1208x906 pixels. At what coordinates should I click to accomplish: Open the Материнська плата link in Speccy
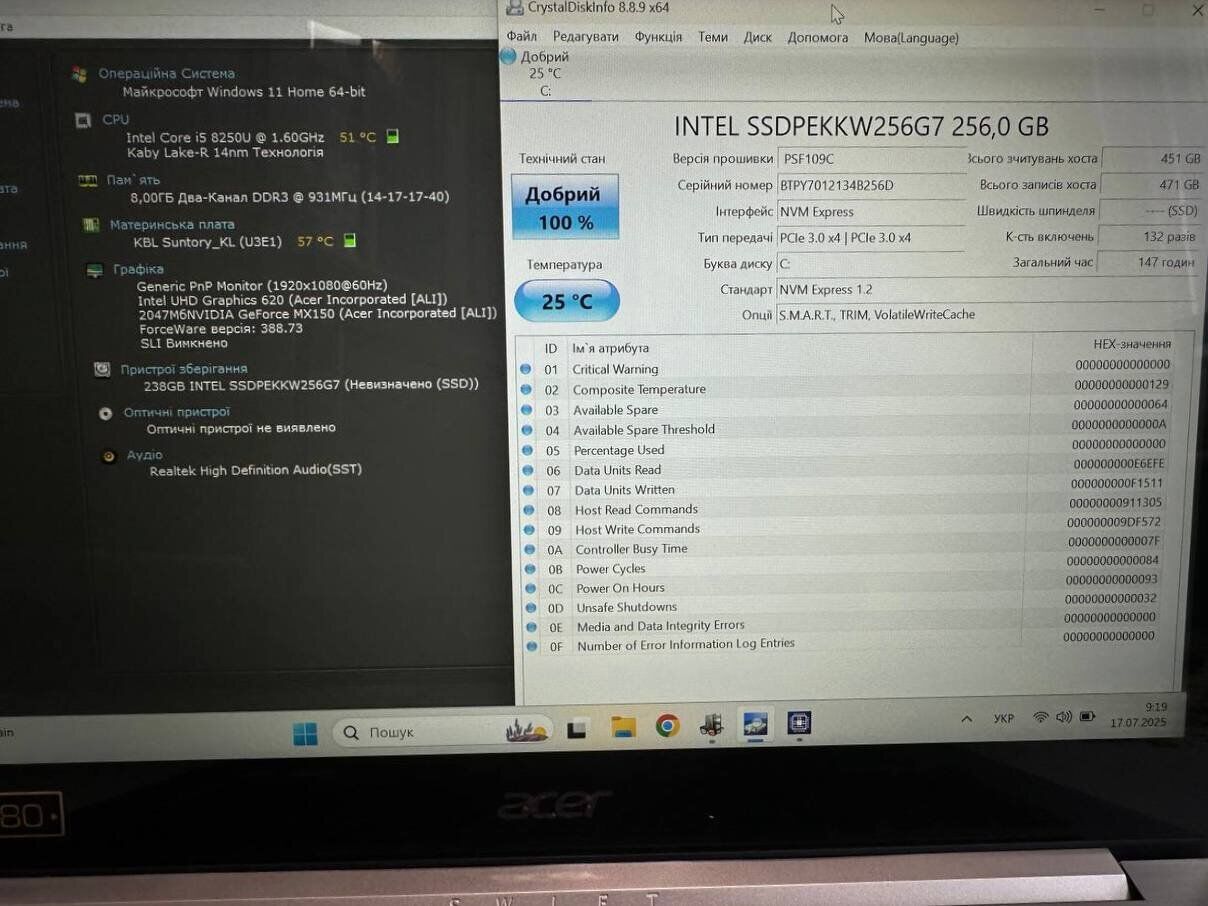pyautogui.click(x=172, y=225)
